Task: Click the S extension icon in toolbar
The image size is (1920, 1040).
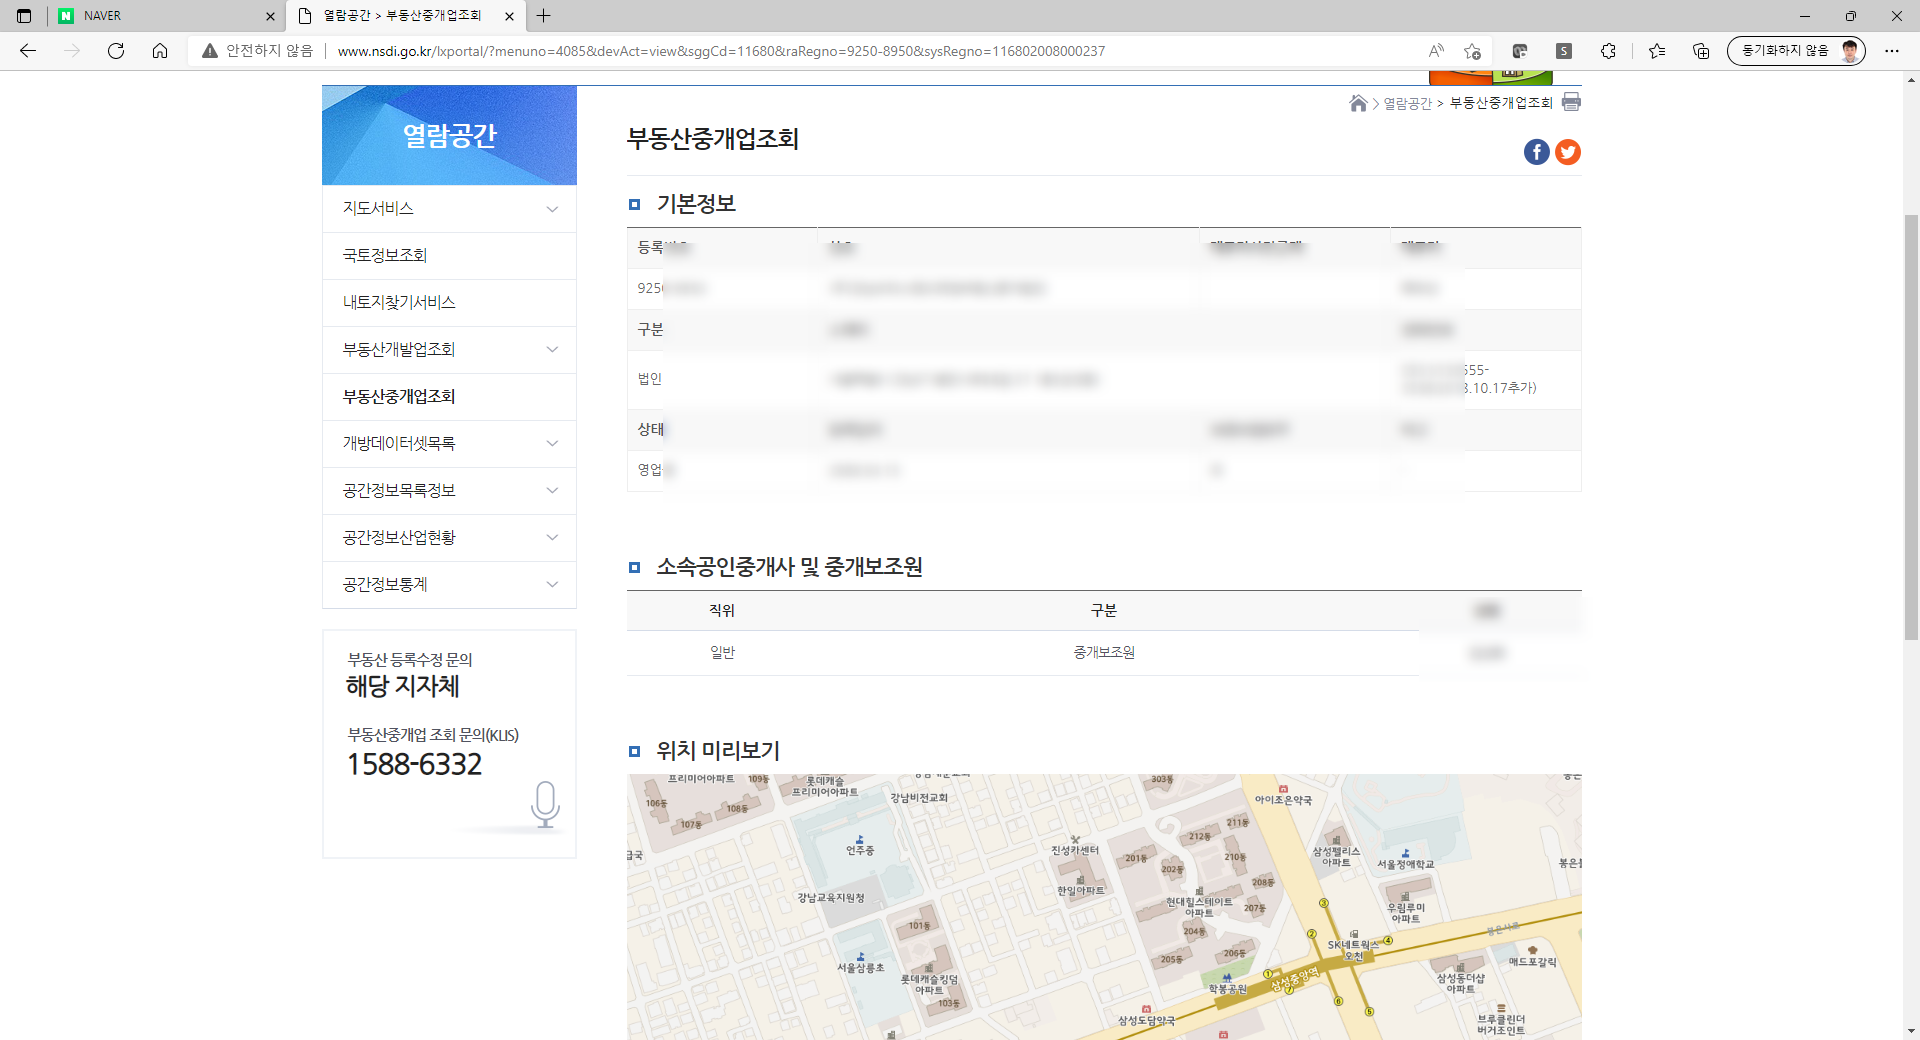Action: 1564,51
